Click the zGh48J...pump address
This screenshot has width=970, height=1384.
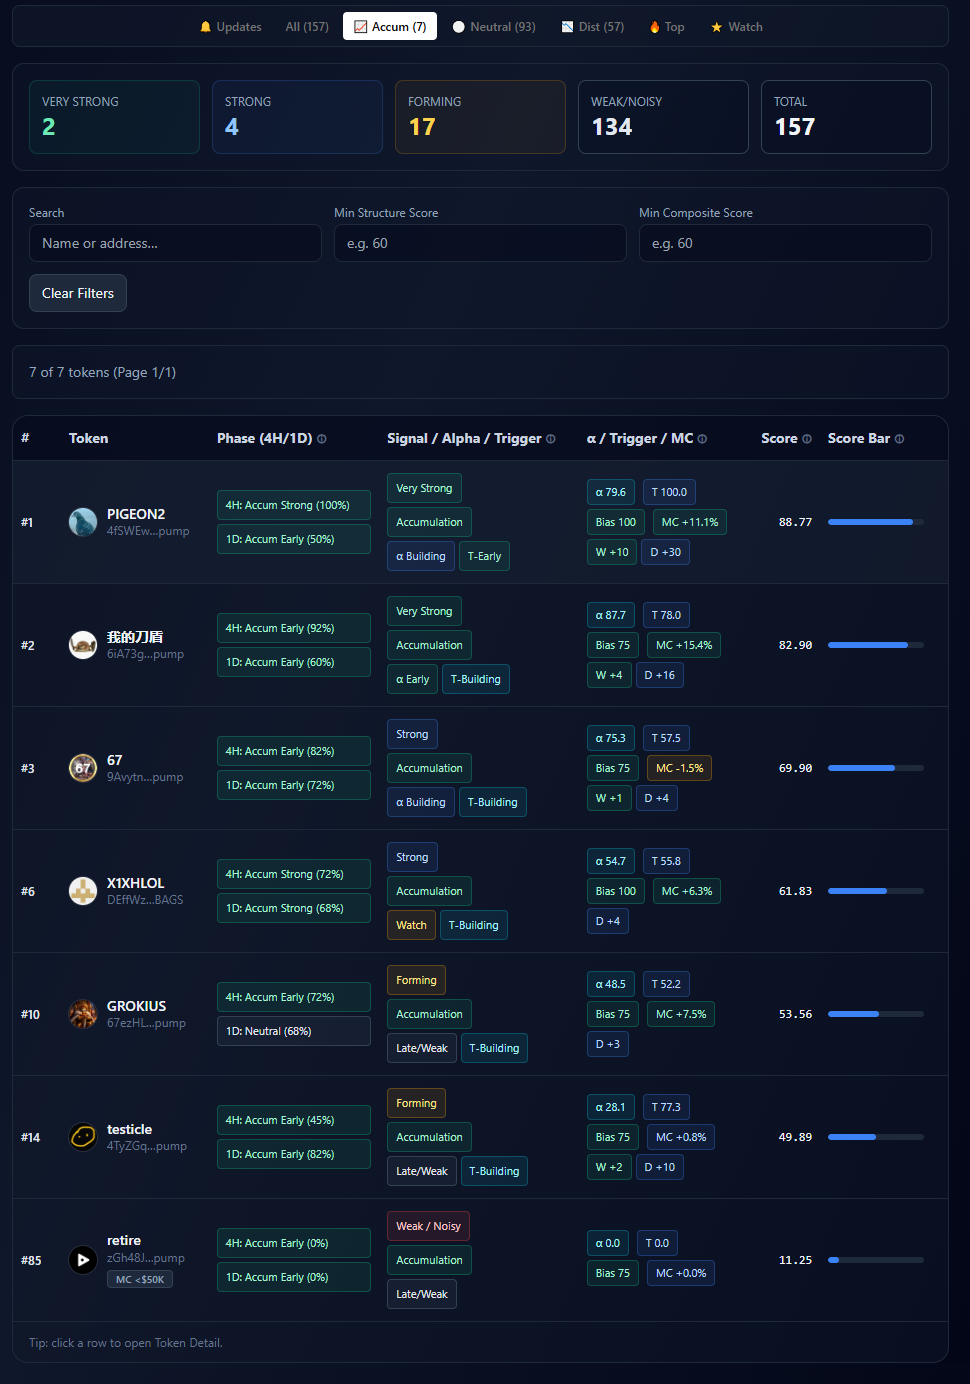coord(146,1258)
